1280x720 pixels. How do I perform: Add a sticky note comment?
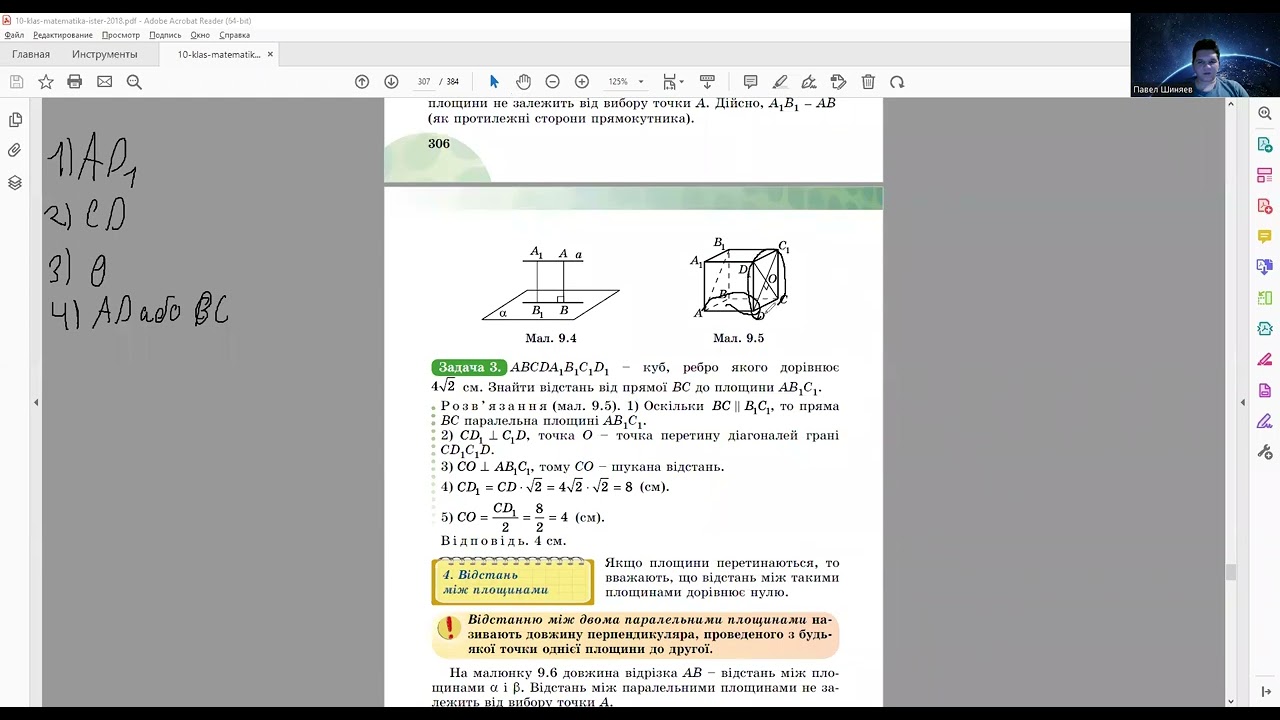click(x=750, y=82)
